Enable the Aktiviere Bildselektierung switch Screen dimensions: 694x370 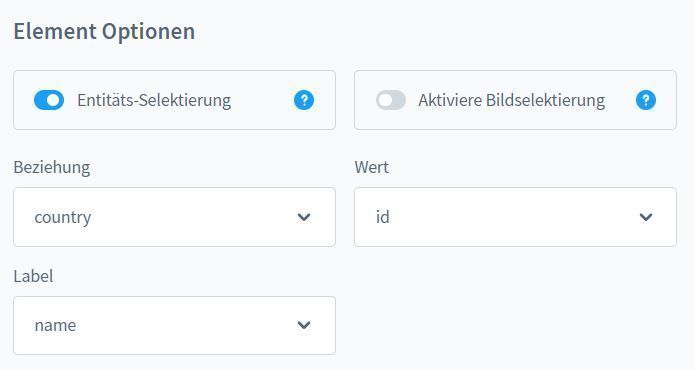coord(391,100)
